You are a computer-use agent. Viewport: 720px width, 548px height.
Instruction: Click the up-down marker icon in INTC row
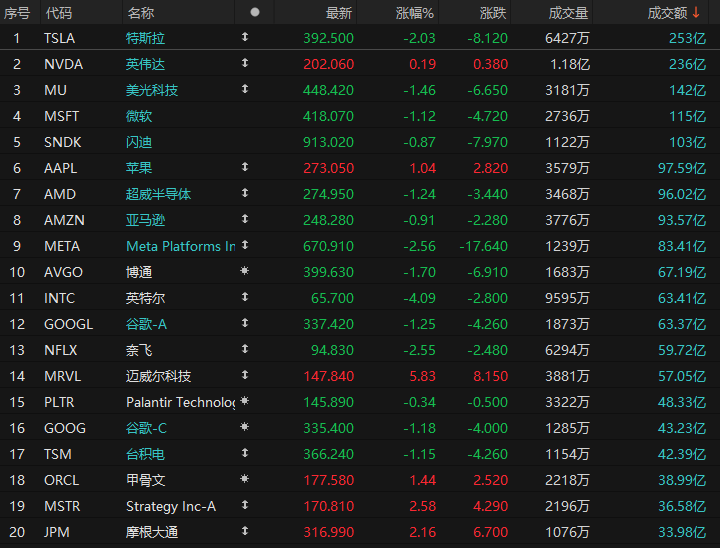(x=245, y=297)
